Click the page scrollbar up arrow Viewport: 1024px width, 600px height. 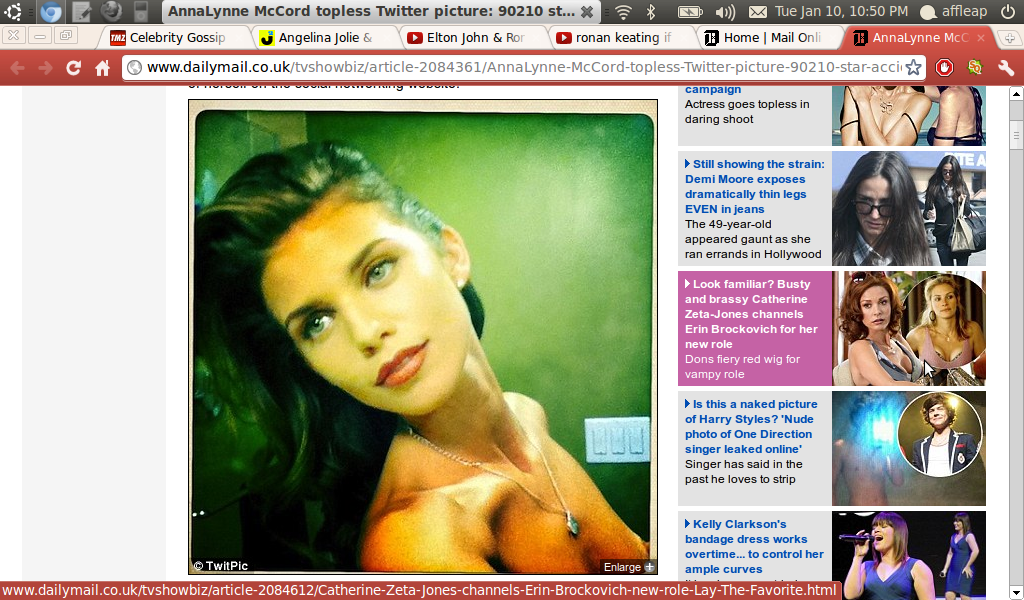pyautogui.click(x=1016, y=94)
